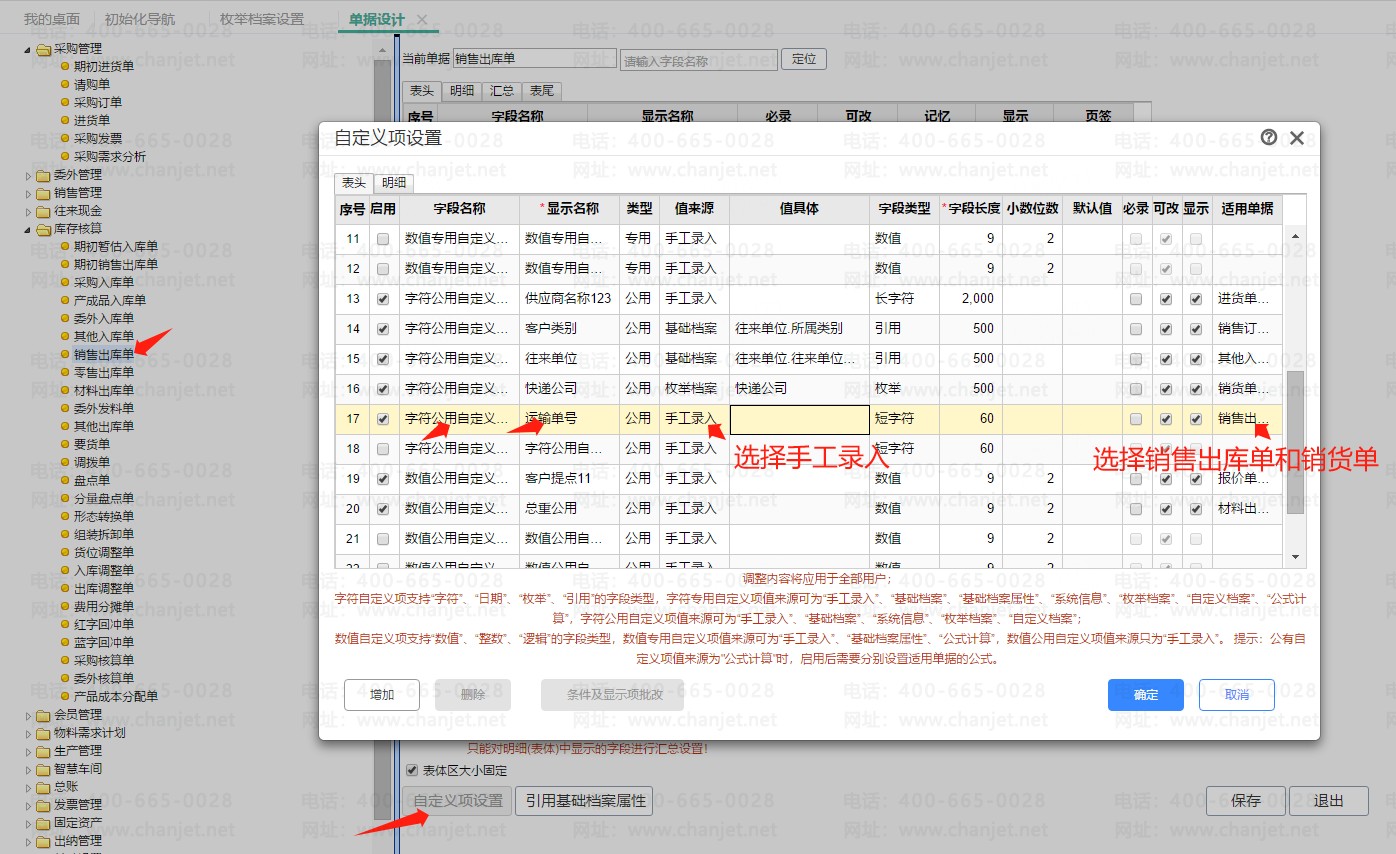
Task: Close the 单据设计 tab via its X icon
Action: click(422, 20)
